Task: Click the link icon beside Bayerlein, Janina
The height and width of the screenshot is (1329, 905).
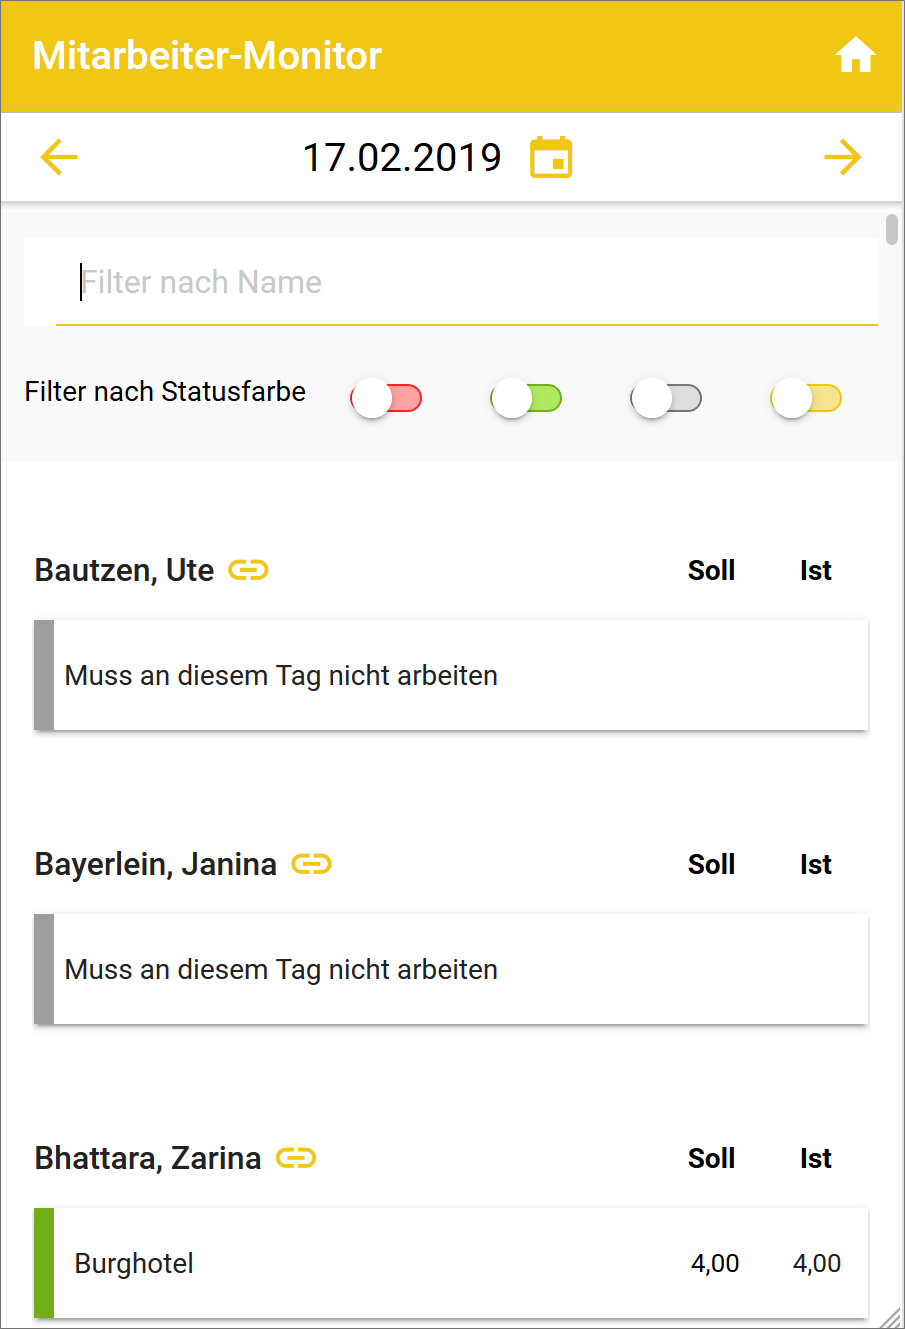Action: 311,864
